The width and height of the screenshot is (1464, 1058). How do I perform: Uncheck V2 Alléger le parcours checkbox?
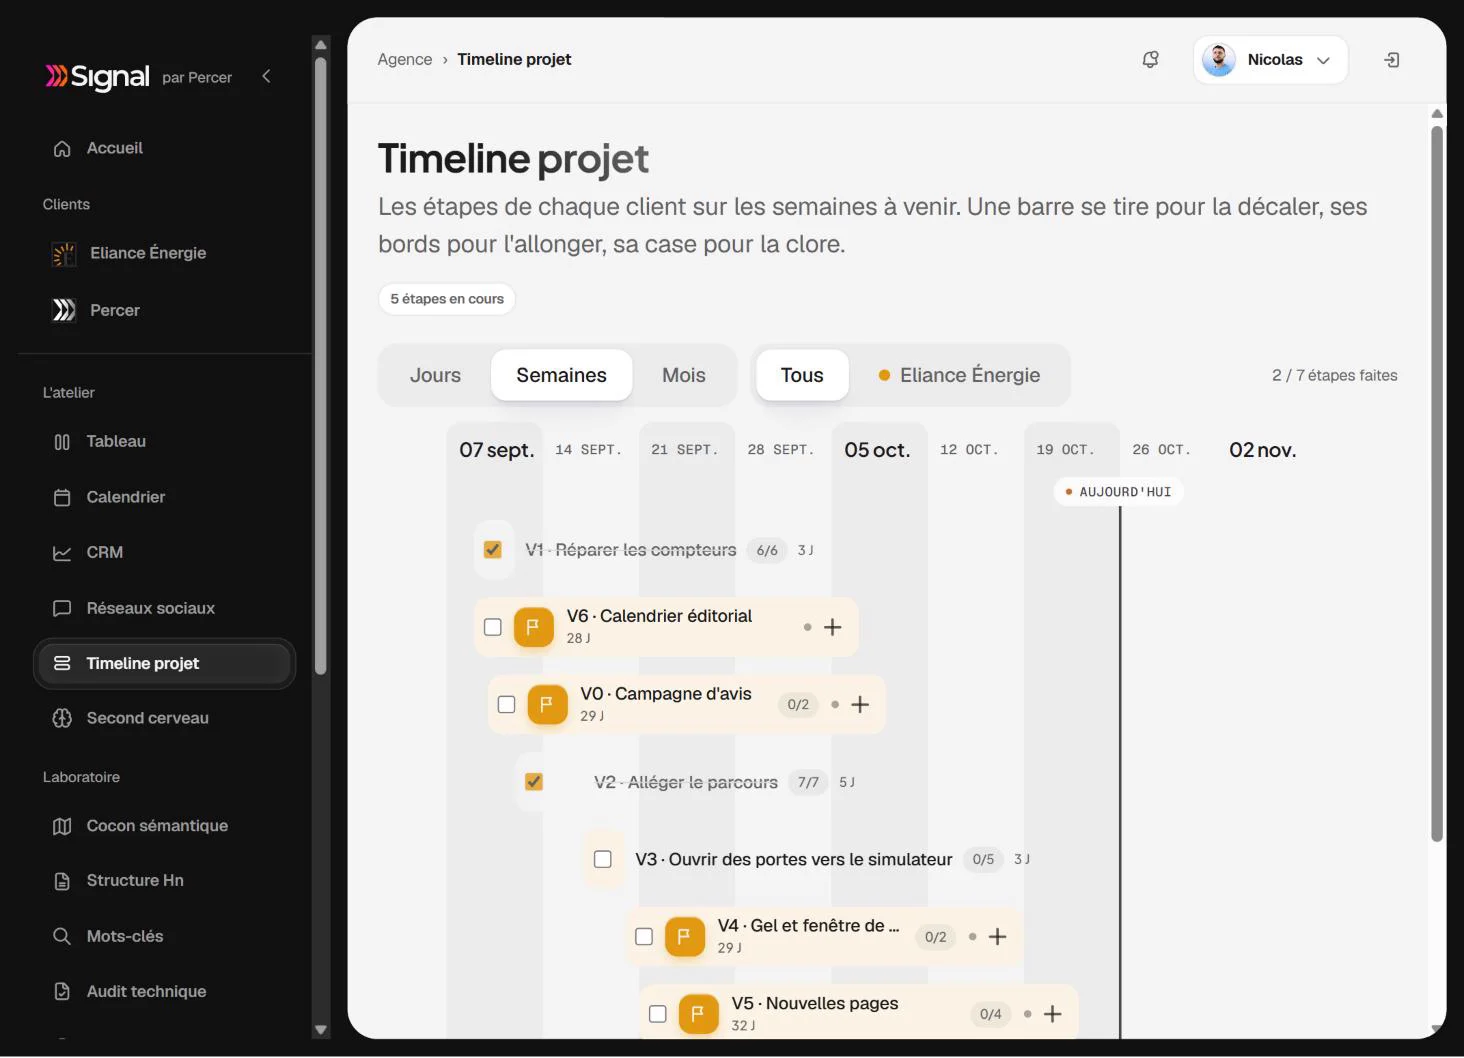point(534,782)
